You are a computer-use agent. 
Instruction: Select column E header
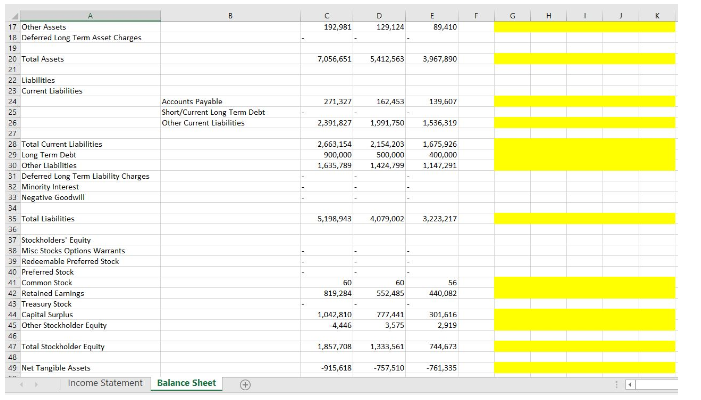click(x=432, y=16)
